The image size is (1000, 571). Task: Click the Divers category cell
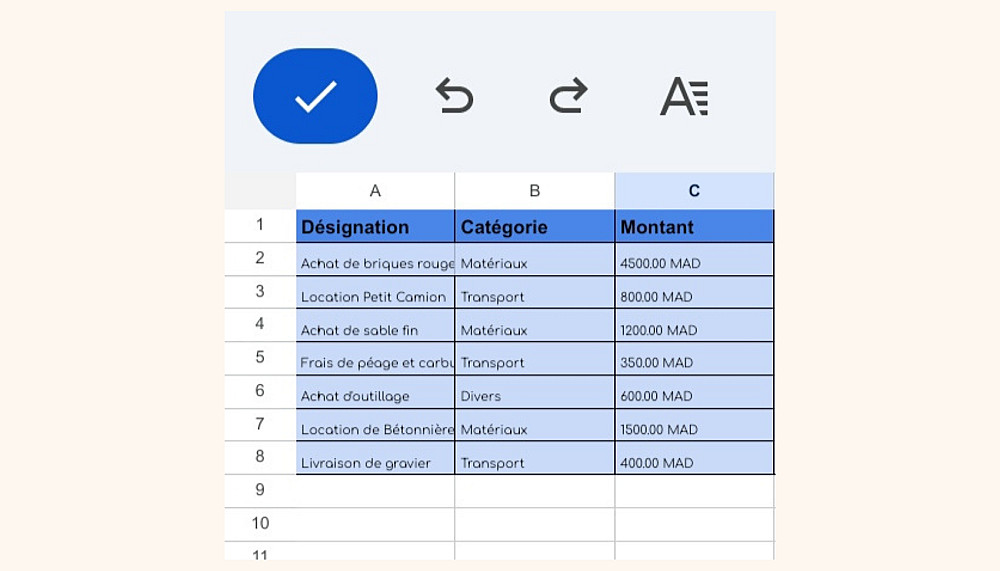pos(534,396)
